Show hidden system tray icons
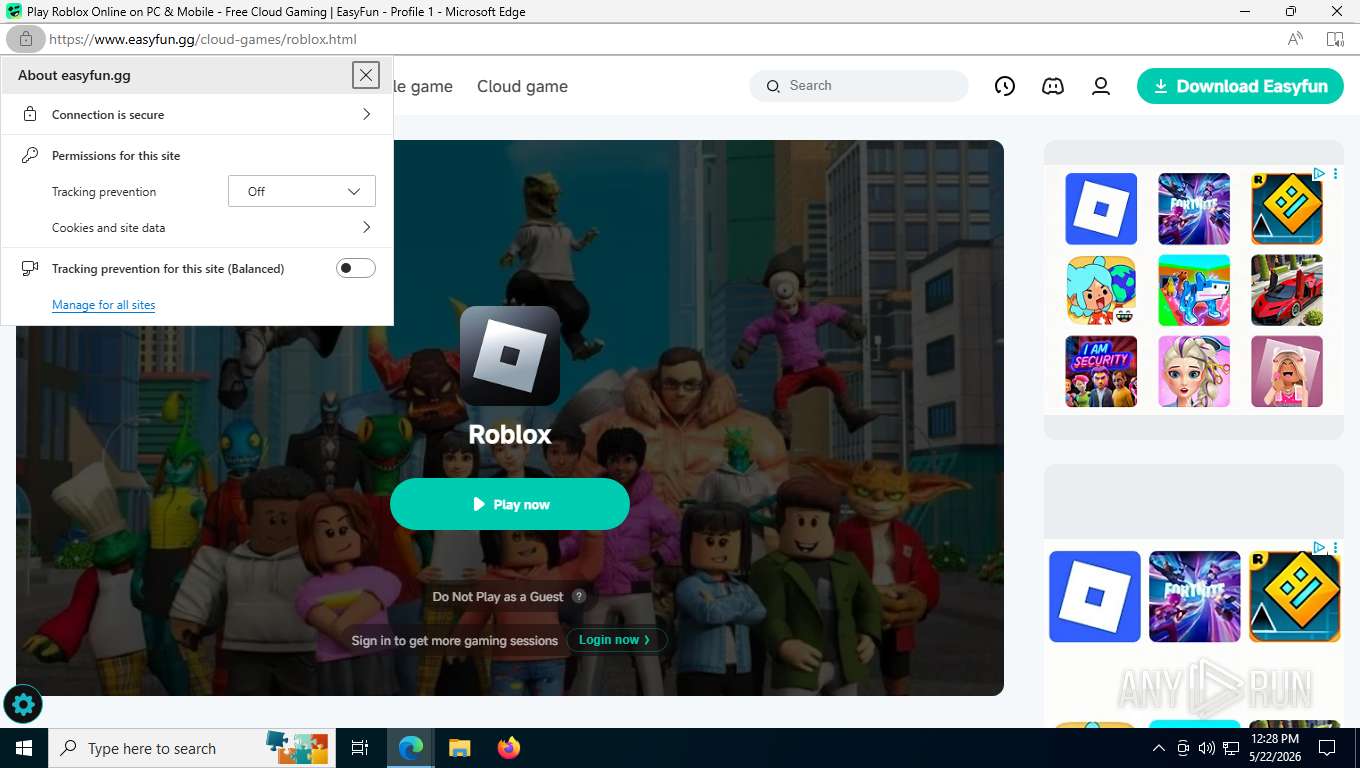The height and width of the screenshot is (768, 1360). (x=1159, y=748)
